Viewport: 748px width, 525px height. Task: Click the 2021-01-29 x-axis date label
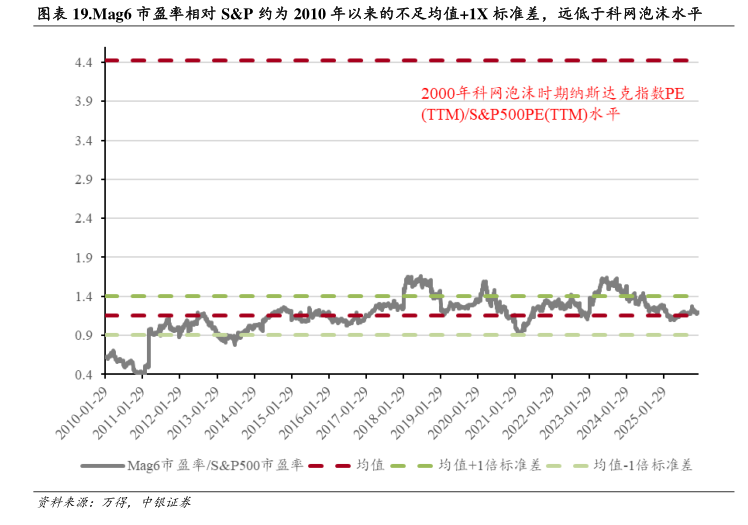tap(492, 412)
